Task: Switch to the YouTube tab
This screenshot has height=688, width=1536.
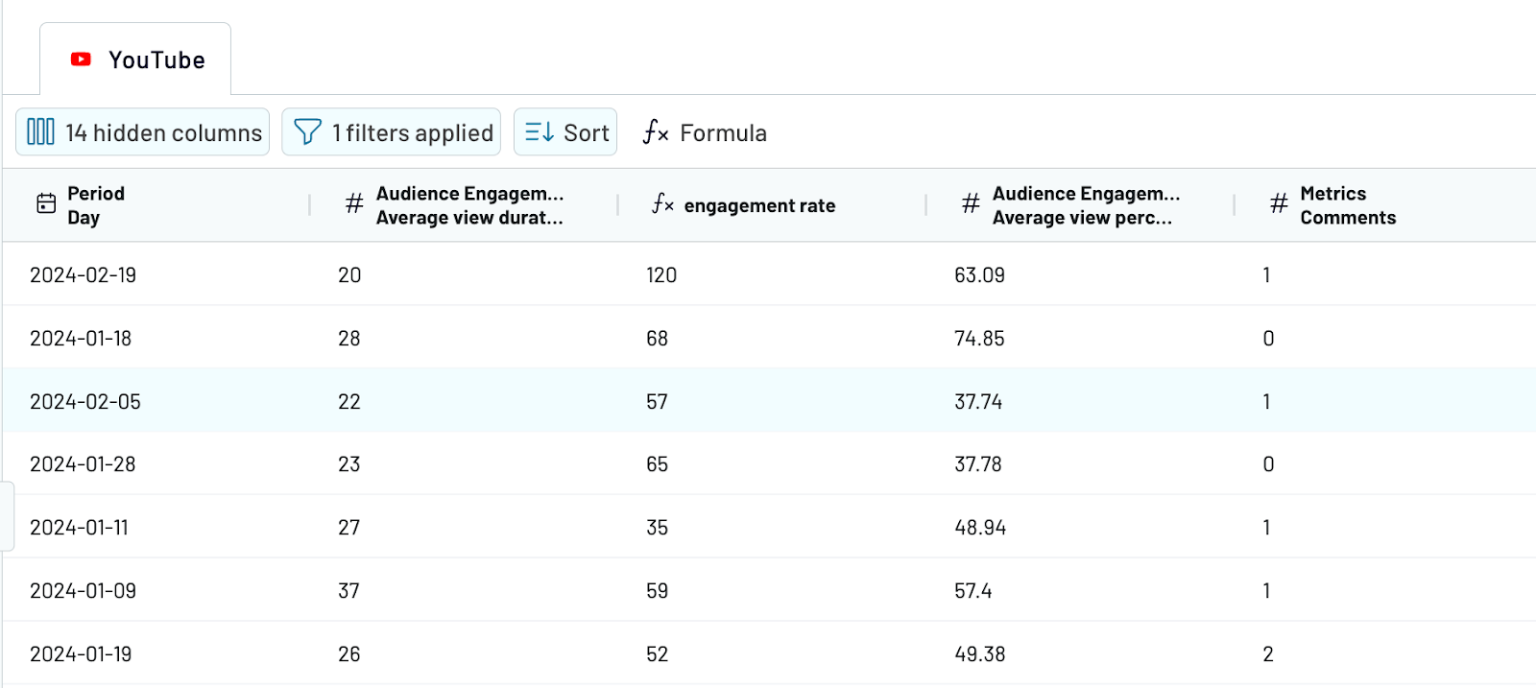Action: (x=155, y=59)
